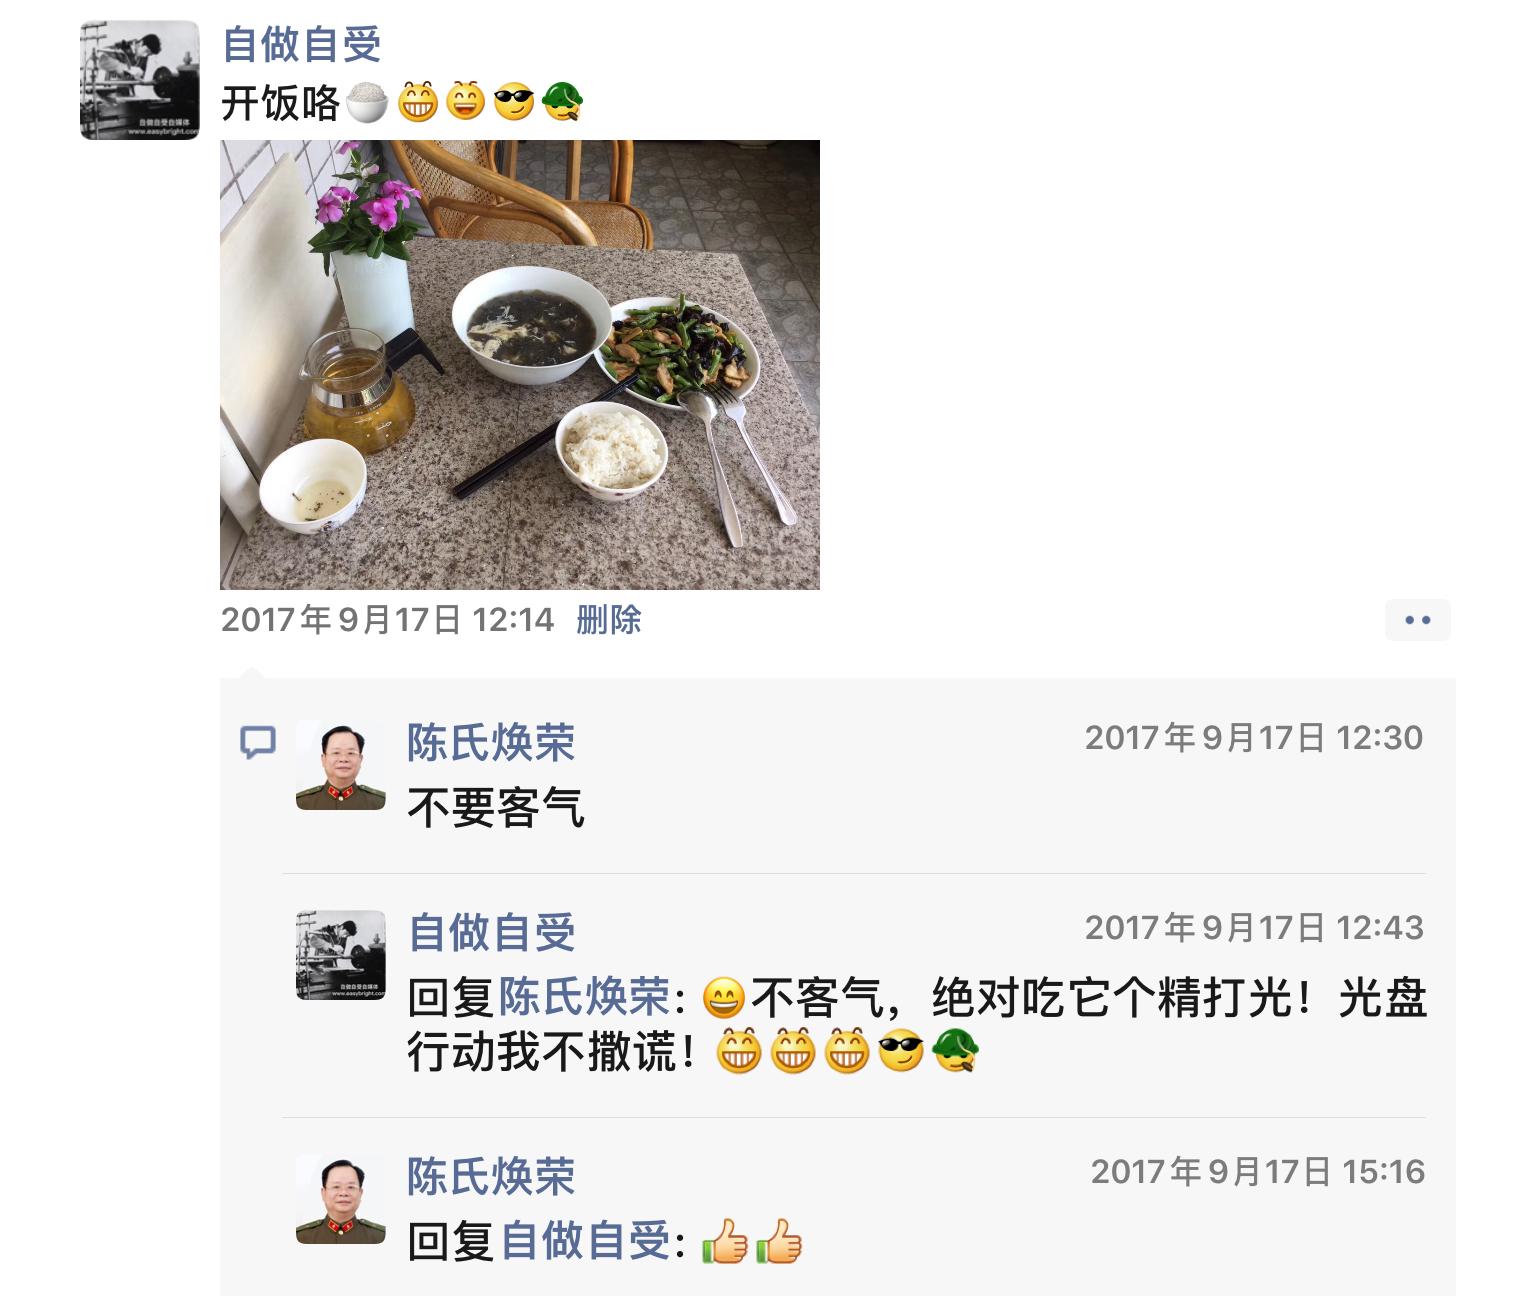Screen dimensions: 1536x1296
Task: Select the 光盘行动 reply comment text
Action: (x=917, y=1025)
